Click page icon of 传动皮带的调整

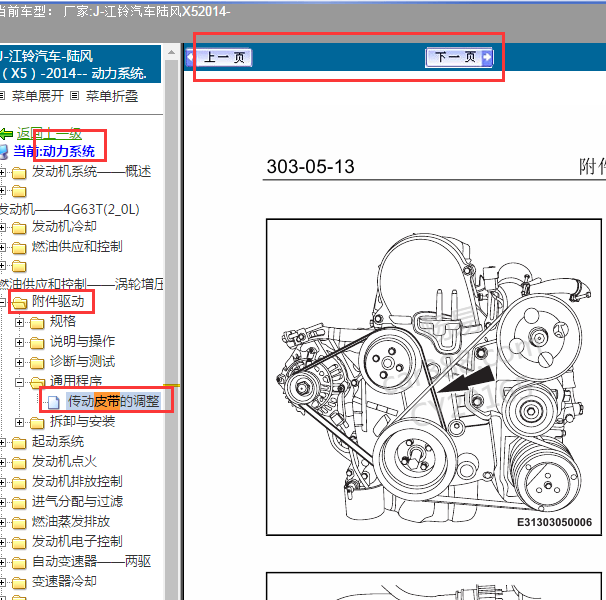coord(53,402)
